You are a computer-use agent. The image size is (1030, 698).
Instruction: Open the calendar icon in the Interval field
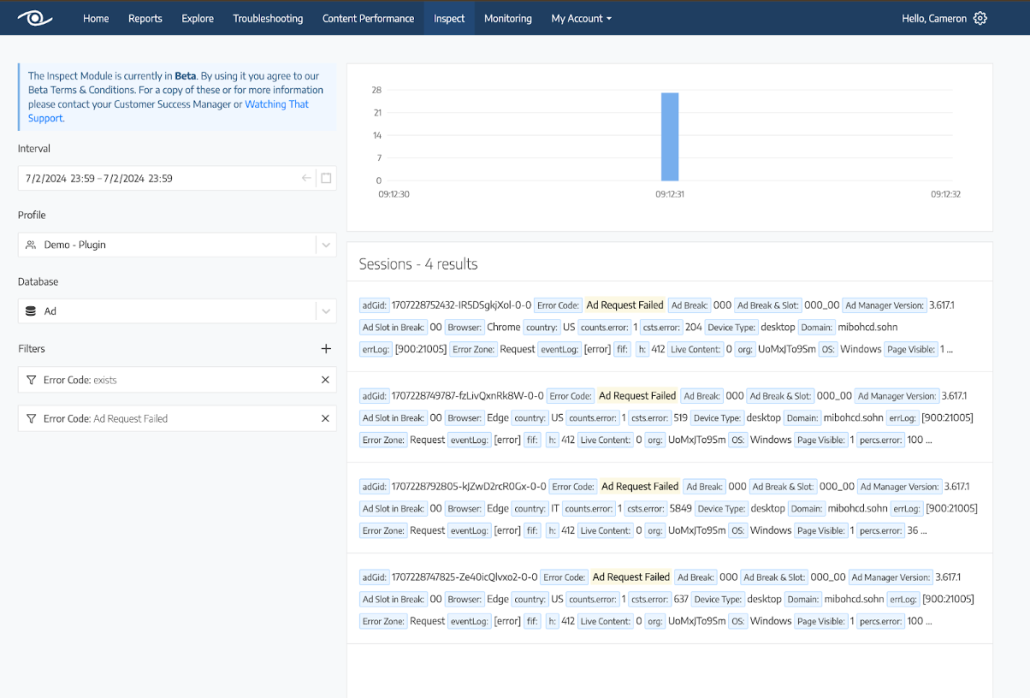(326, 178)
